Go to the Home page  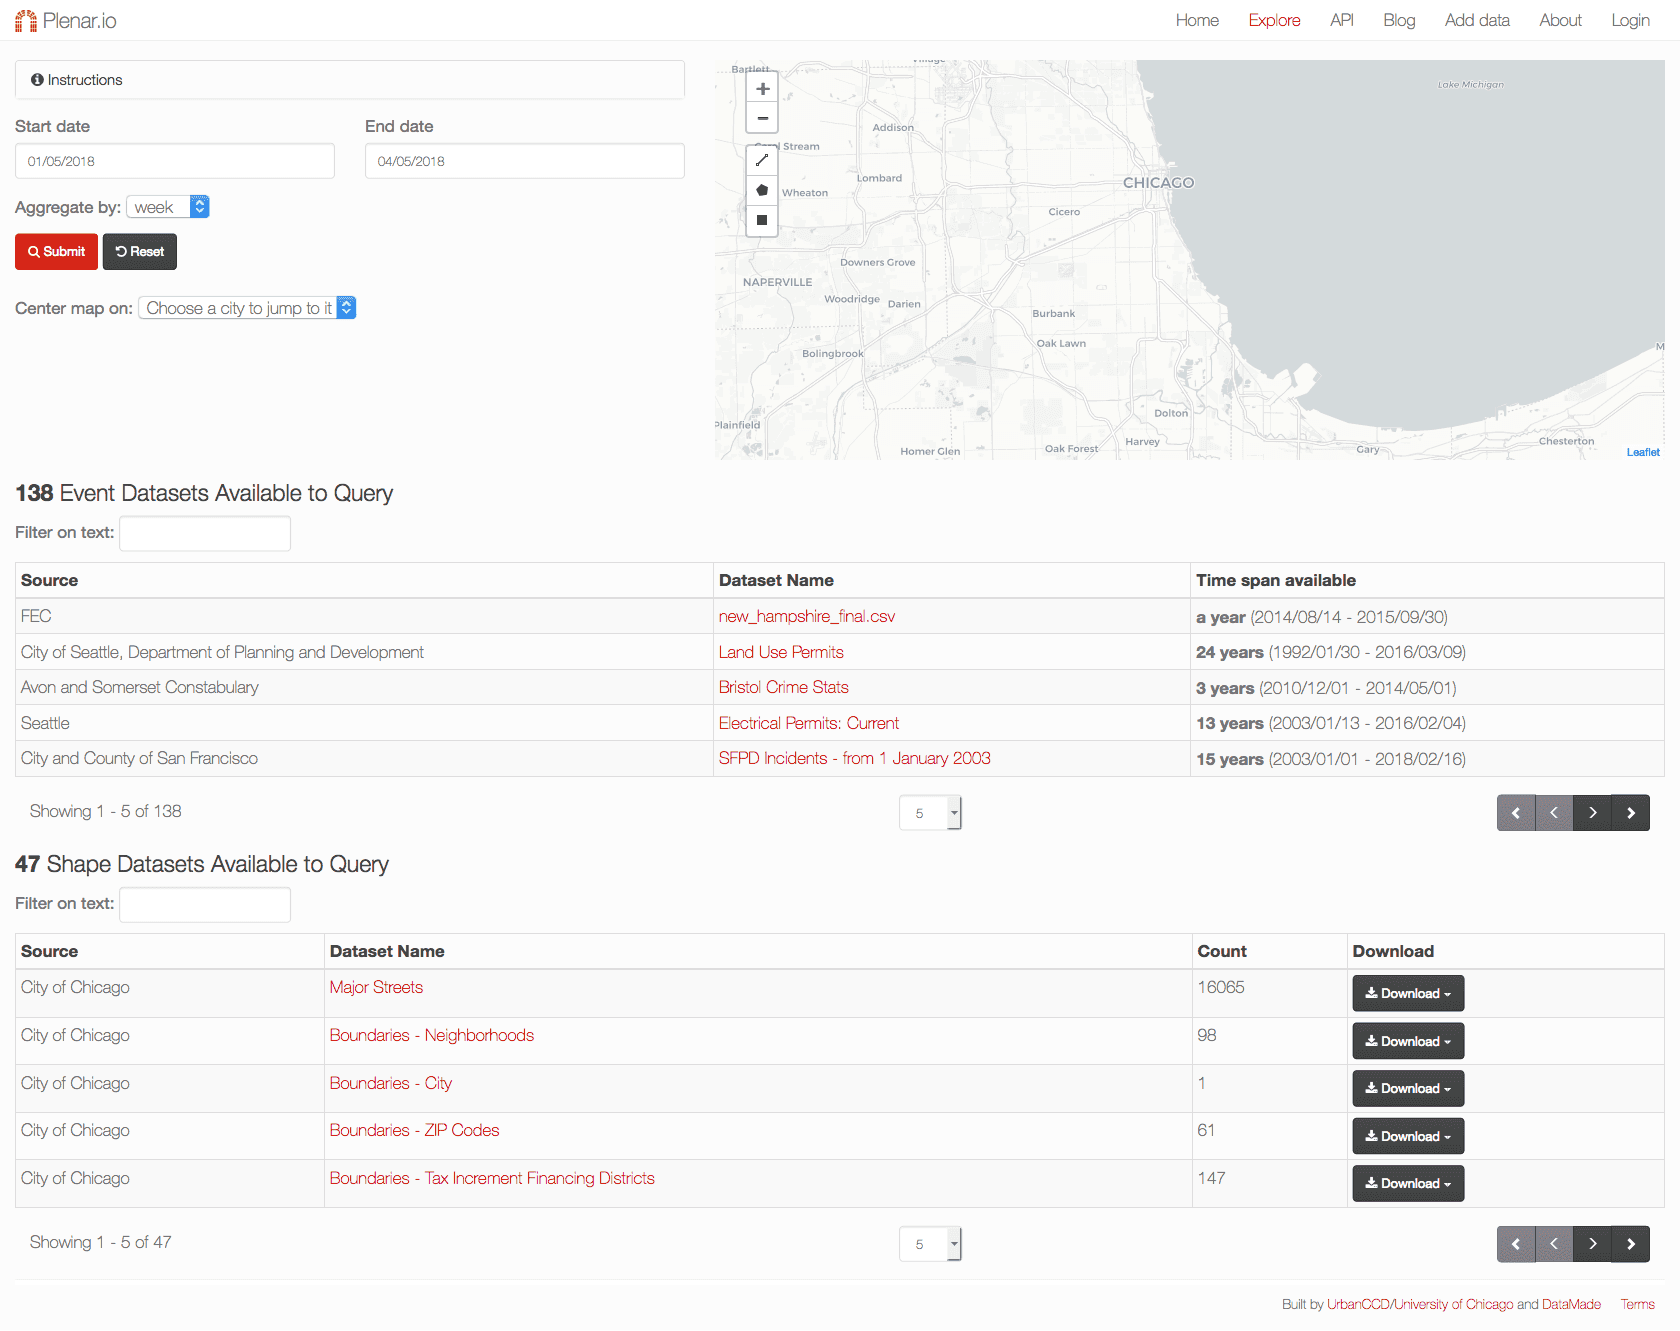point(1197,20)
